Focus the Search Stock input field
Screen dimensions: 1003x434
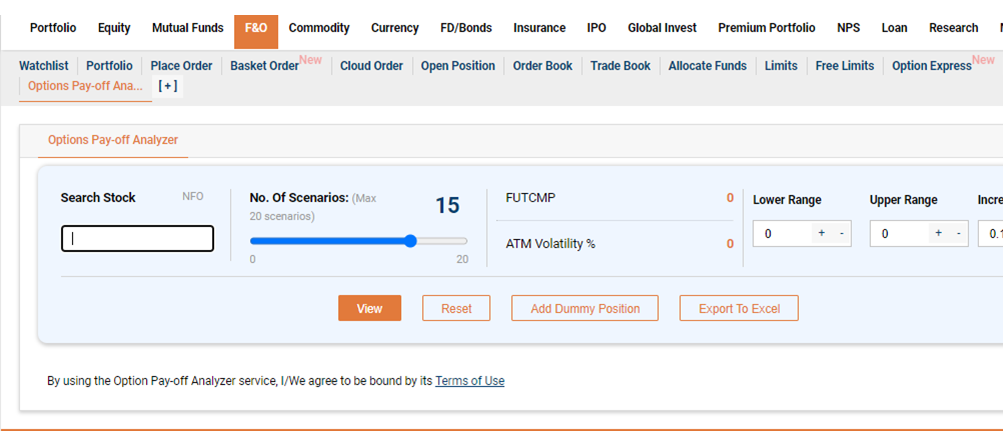[137, 239]
